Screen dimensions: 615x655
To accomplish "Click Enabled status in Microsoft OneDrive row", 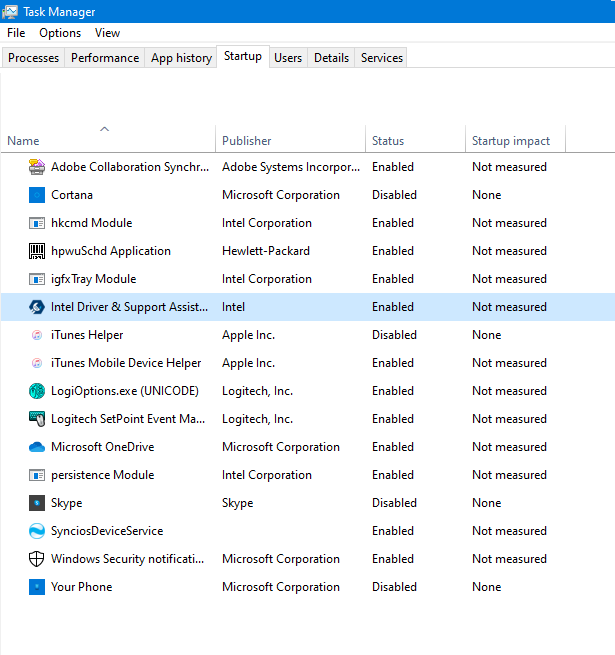I will [393, 447].
